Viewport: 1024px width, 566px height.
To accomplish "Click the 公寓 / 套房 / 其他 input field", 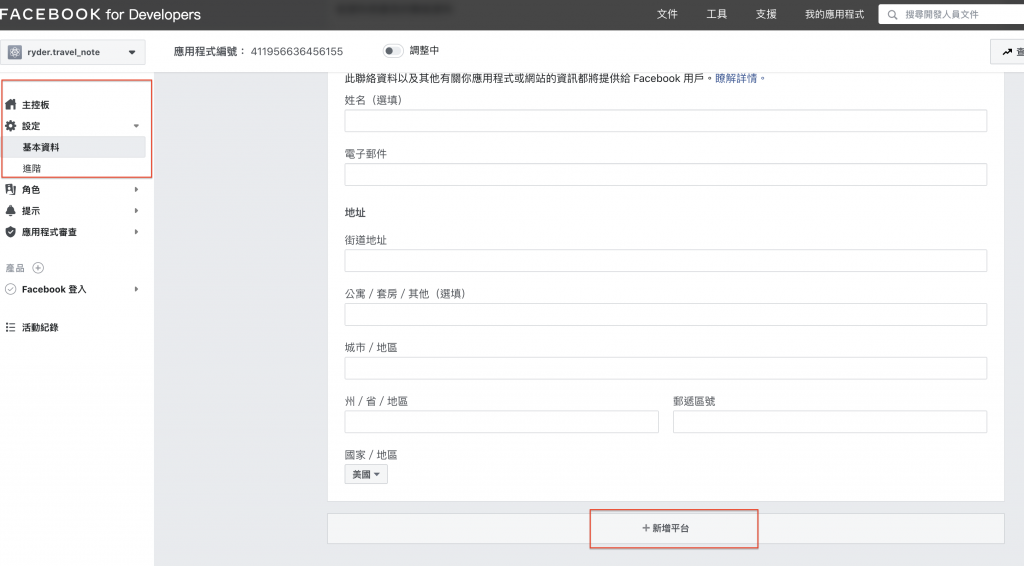I will pyautogui.click(x=665, y=314).
